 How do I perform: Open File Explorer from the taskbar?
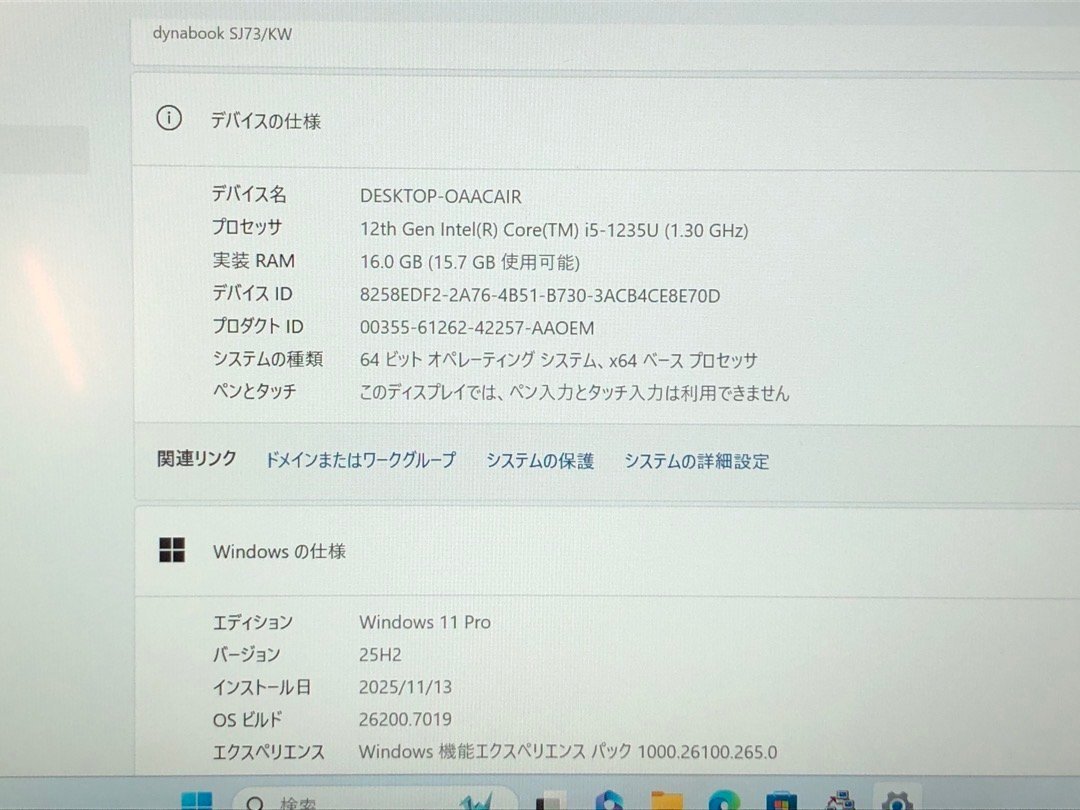[x=666, y=801]
